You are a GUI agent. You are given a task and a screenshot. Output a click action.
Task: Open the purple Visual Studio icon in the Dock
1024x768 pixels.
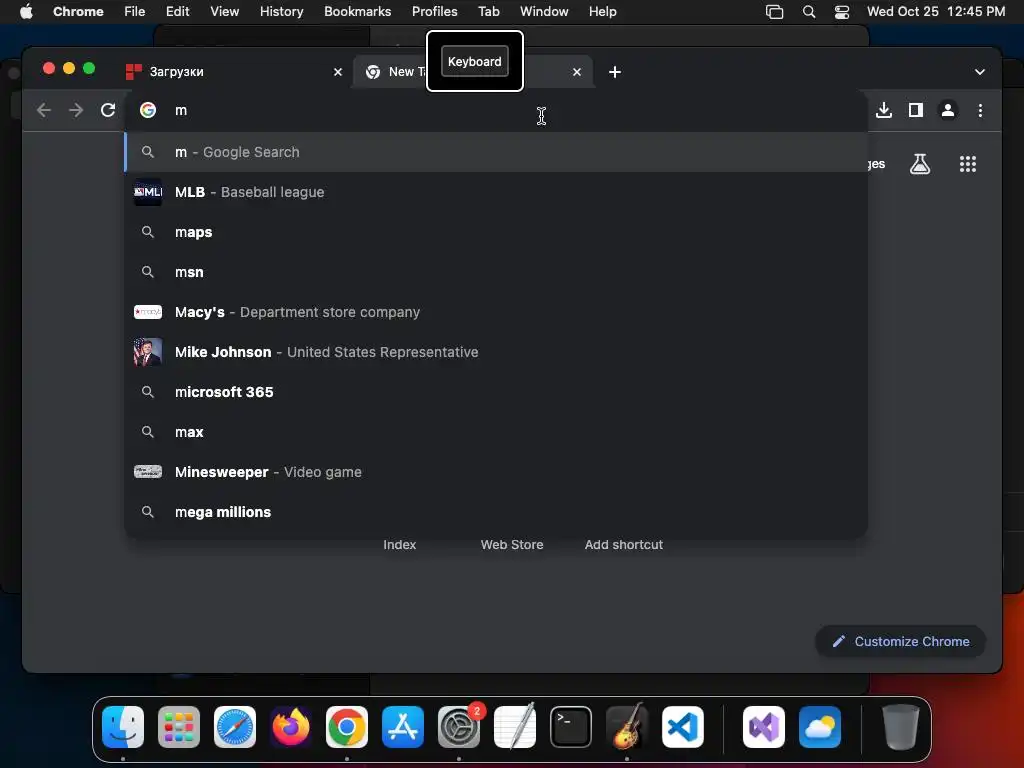[x=763, y=727]
